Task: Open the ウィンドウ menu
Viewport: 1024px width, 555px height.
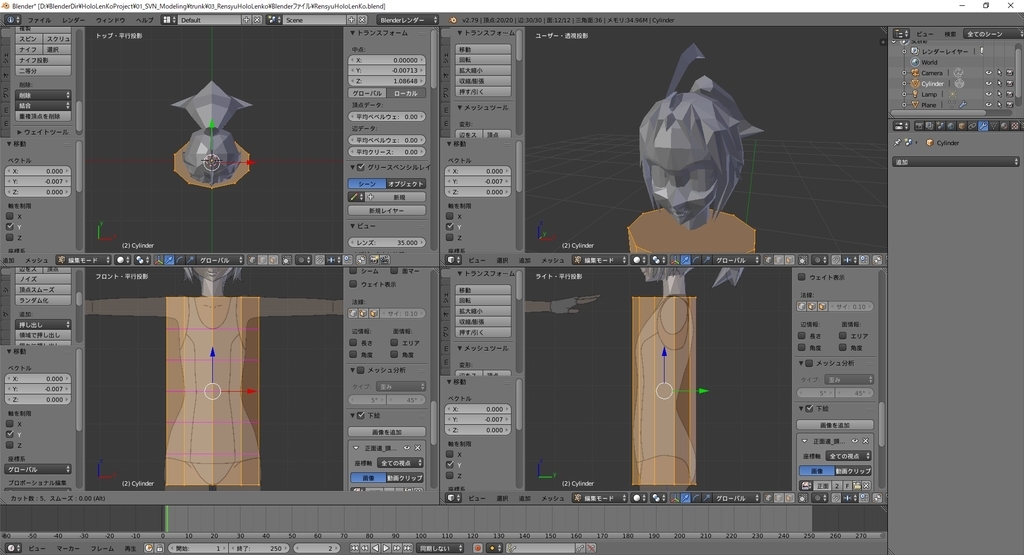Action: tap(110, 20)
